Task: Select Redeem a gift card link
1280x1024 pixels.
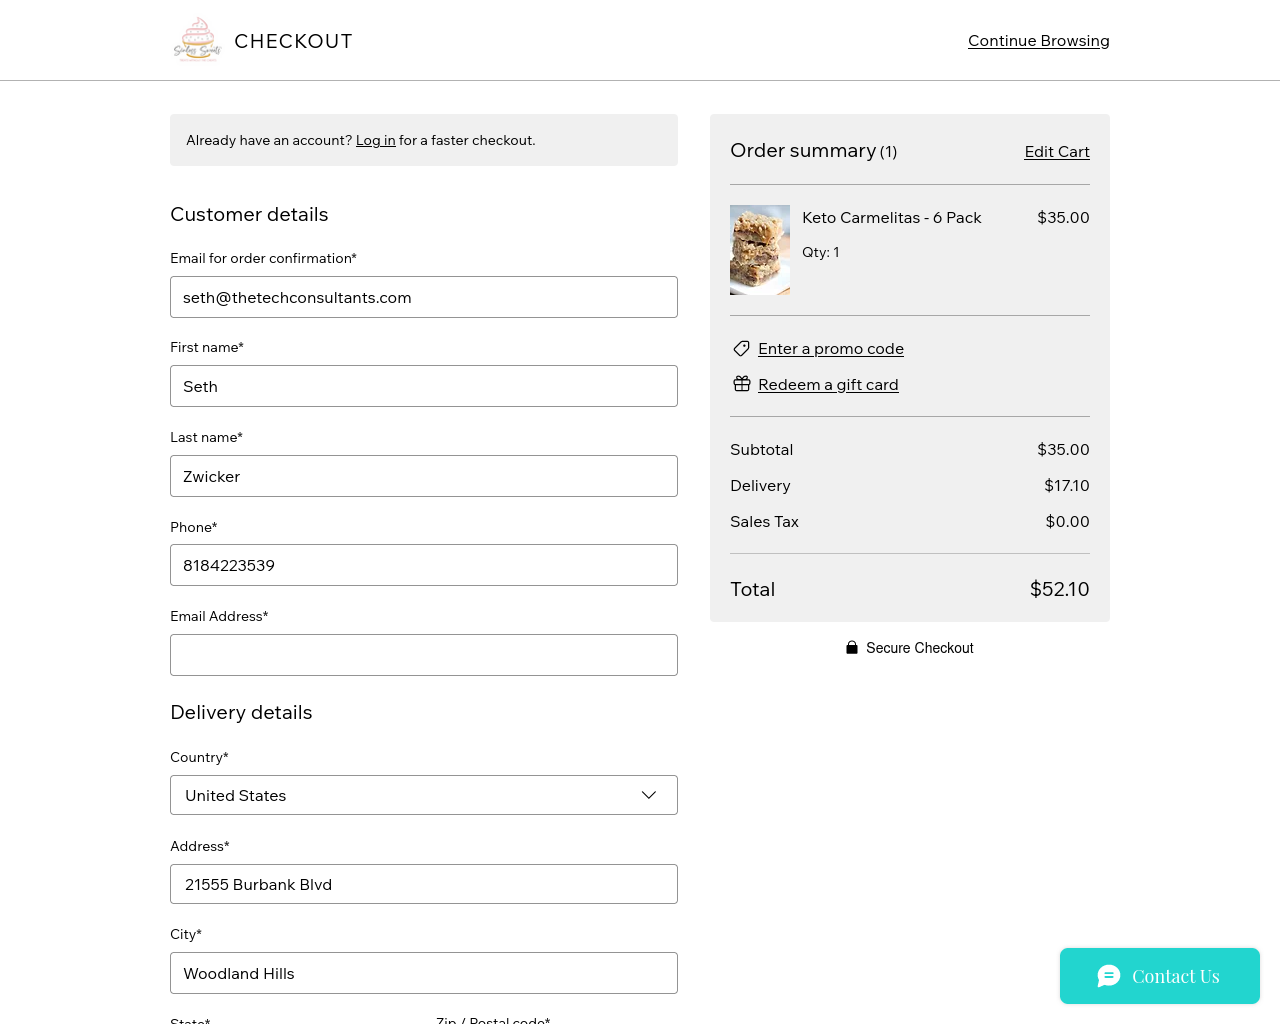Action: [x=828, y=384]
